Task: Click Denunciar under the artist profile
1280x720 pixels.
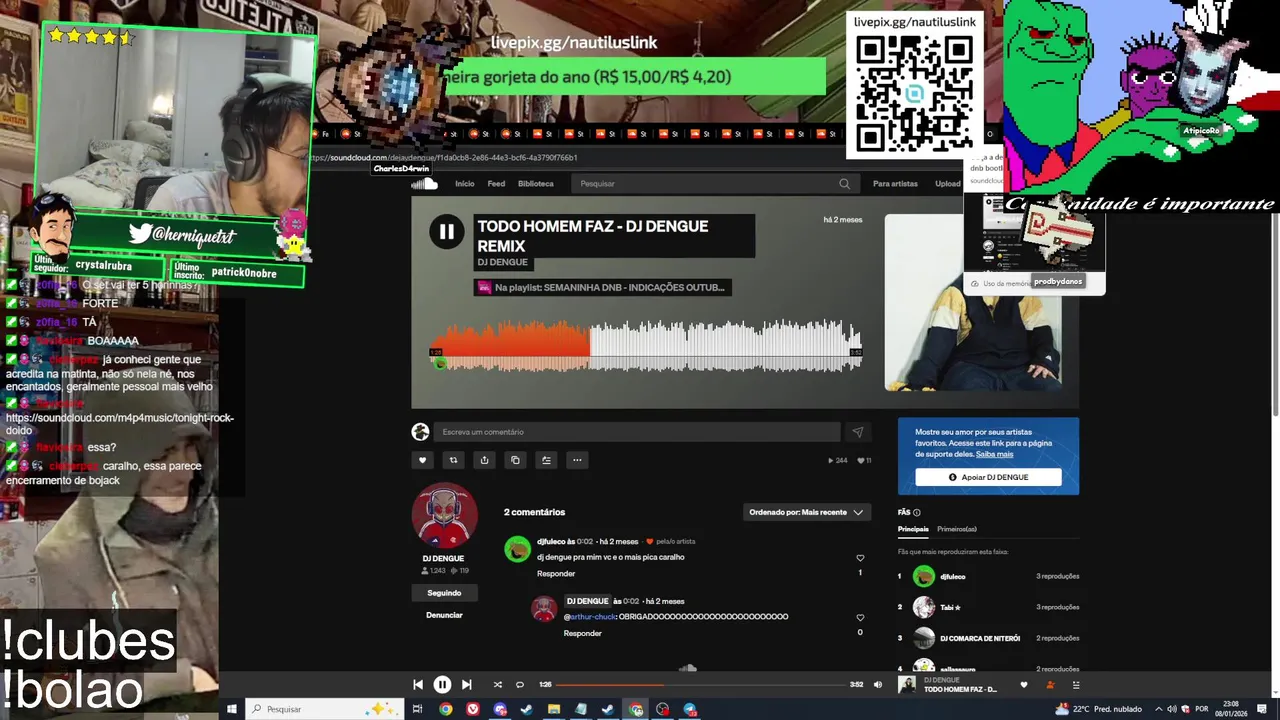Action: (x=444, y=615)
